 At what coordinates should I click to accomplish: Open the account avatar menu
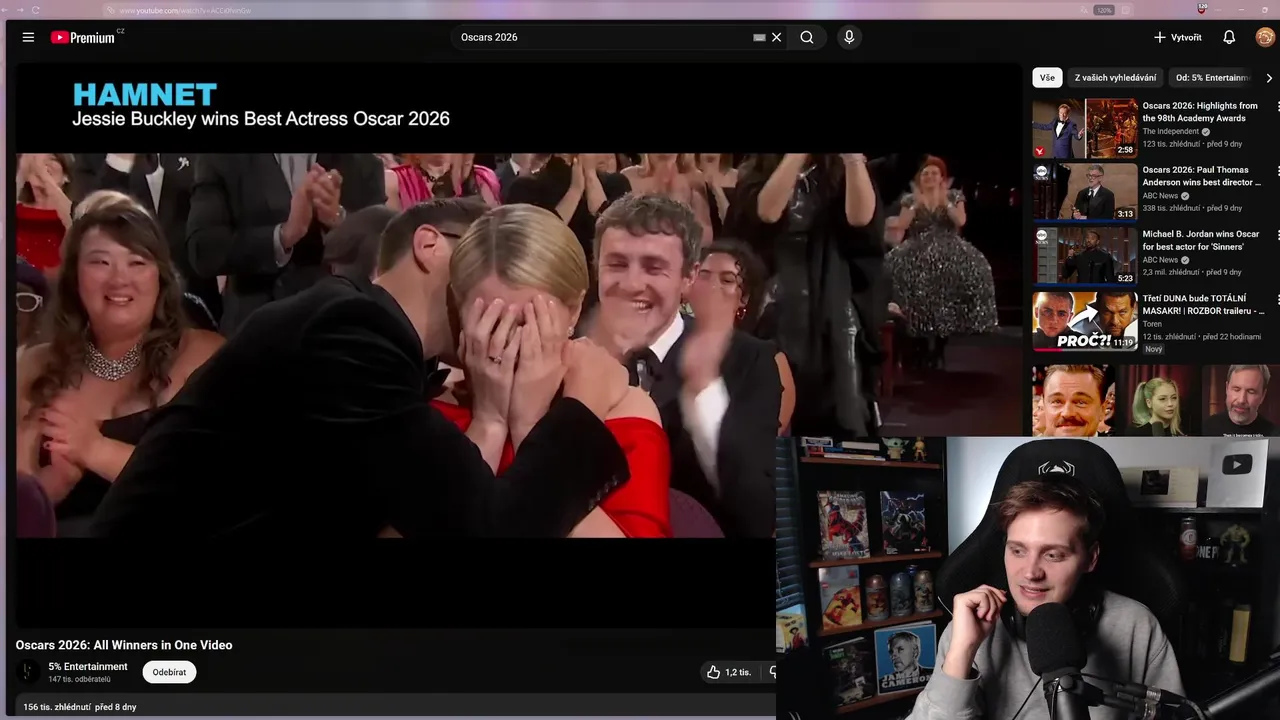coord(1265,37)
